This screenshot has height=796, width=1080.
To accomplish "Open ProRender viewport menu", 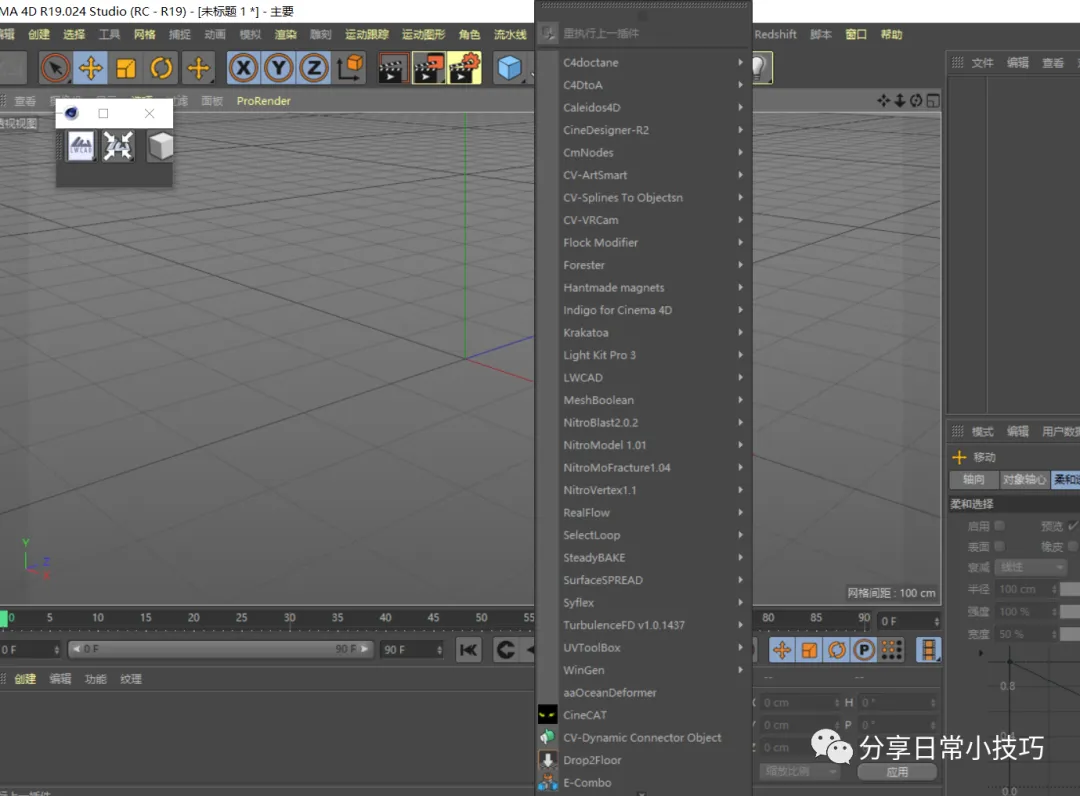I will (x=264, y=101).
